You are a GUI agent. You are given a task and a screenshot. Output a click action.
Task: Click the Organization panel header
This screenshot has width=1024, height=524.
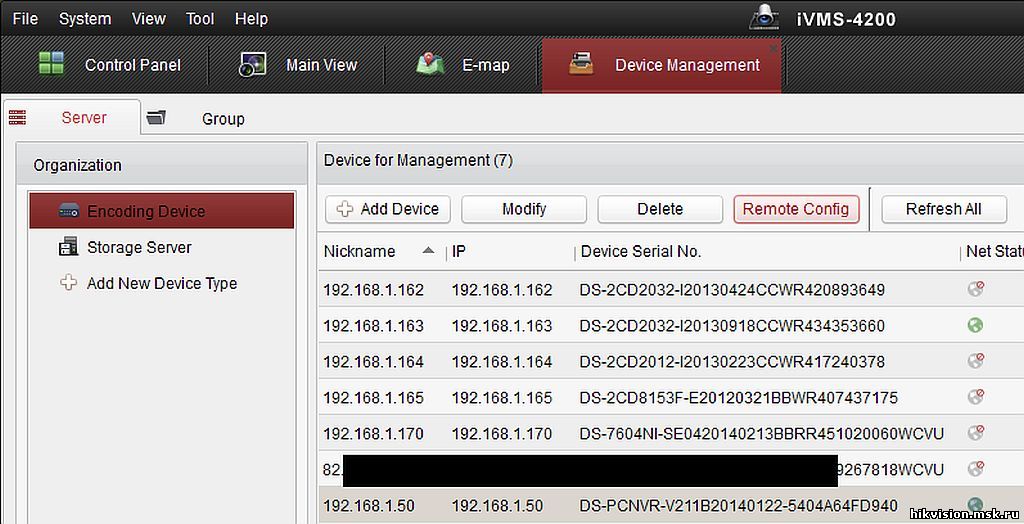coord(162,165)
